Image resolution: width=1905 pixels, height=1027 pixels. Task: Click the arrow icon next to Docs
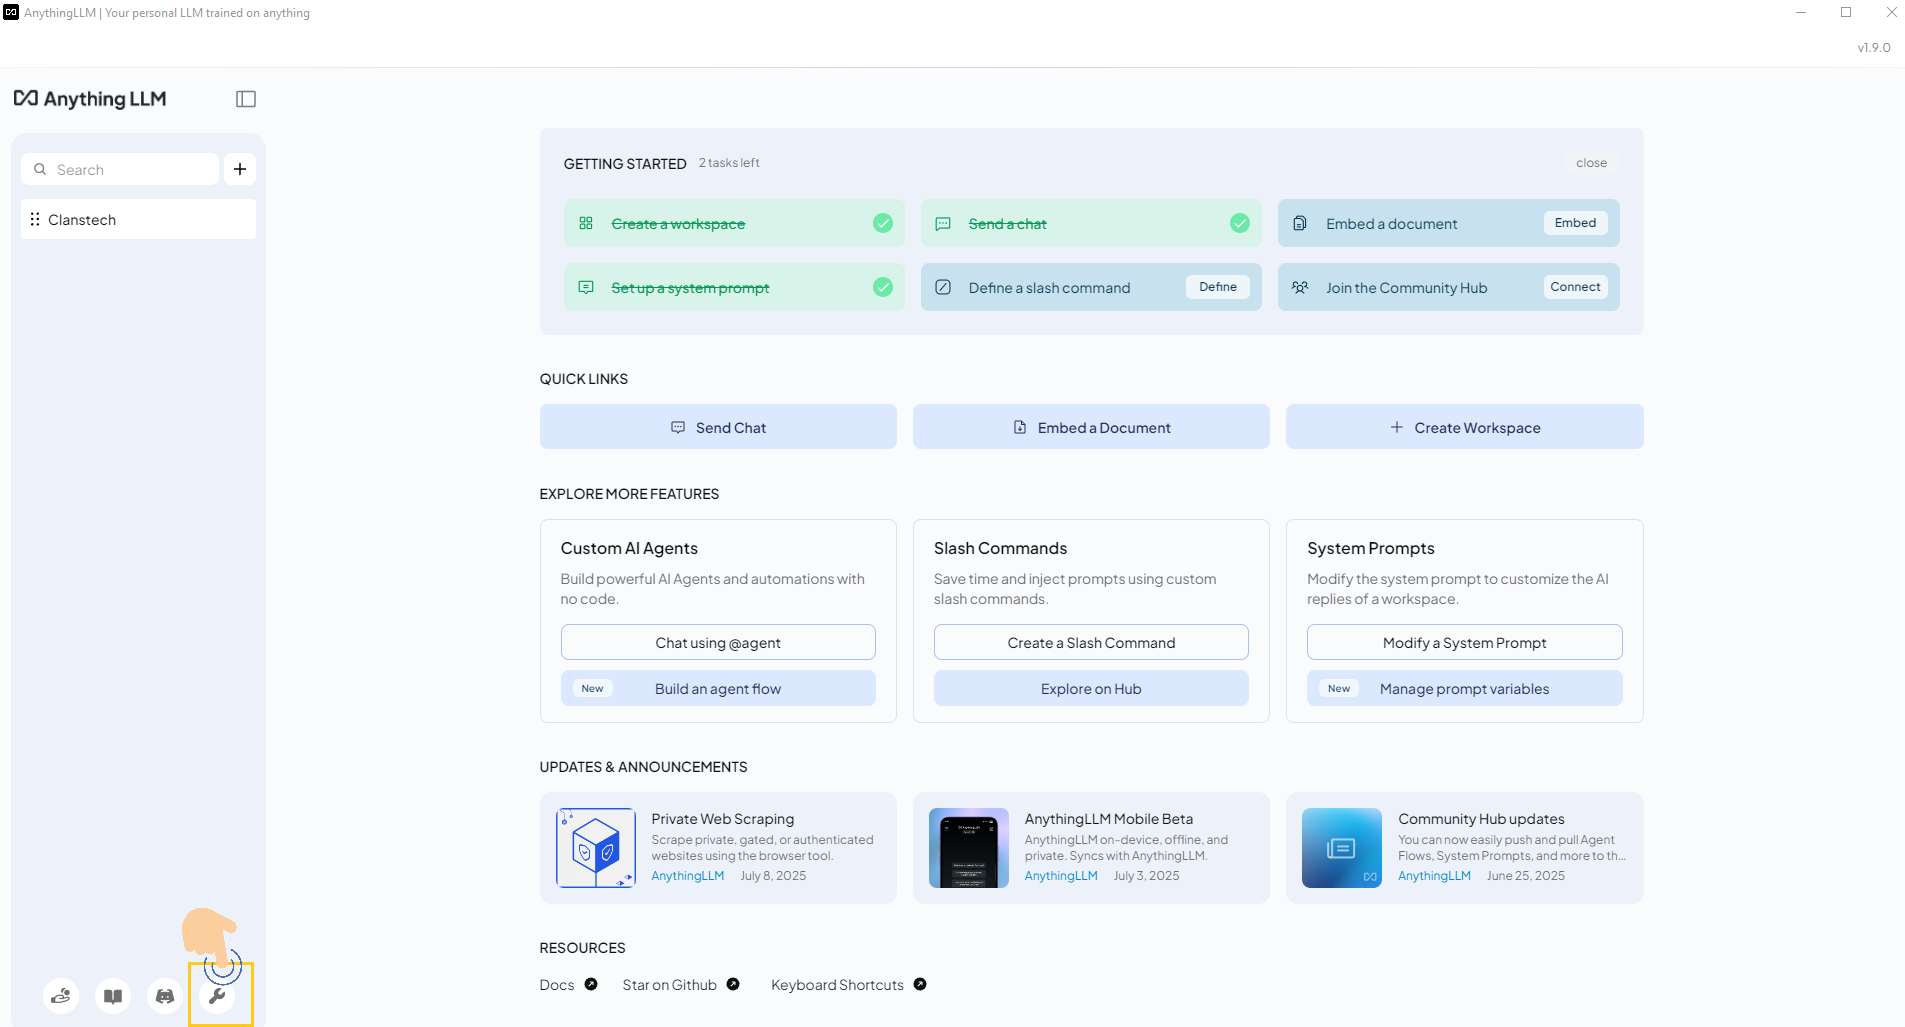[591, 984]
